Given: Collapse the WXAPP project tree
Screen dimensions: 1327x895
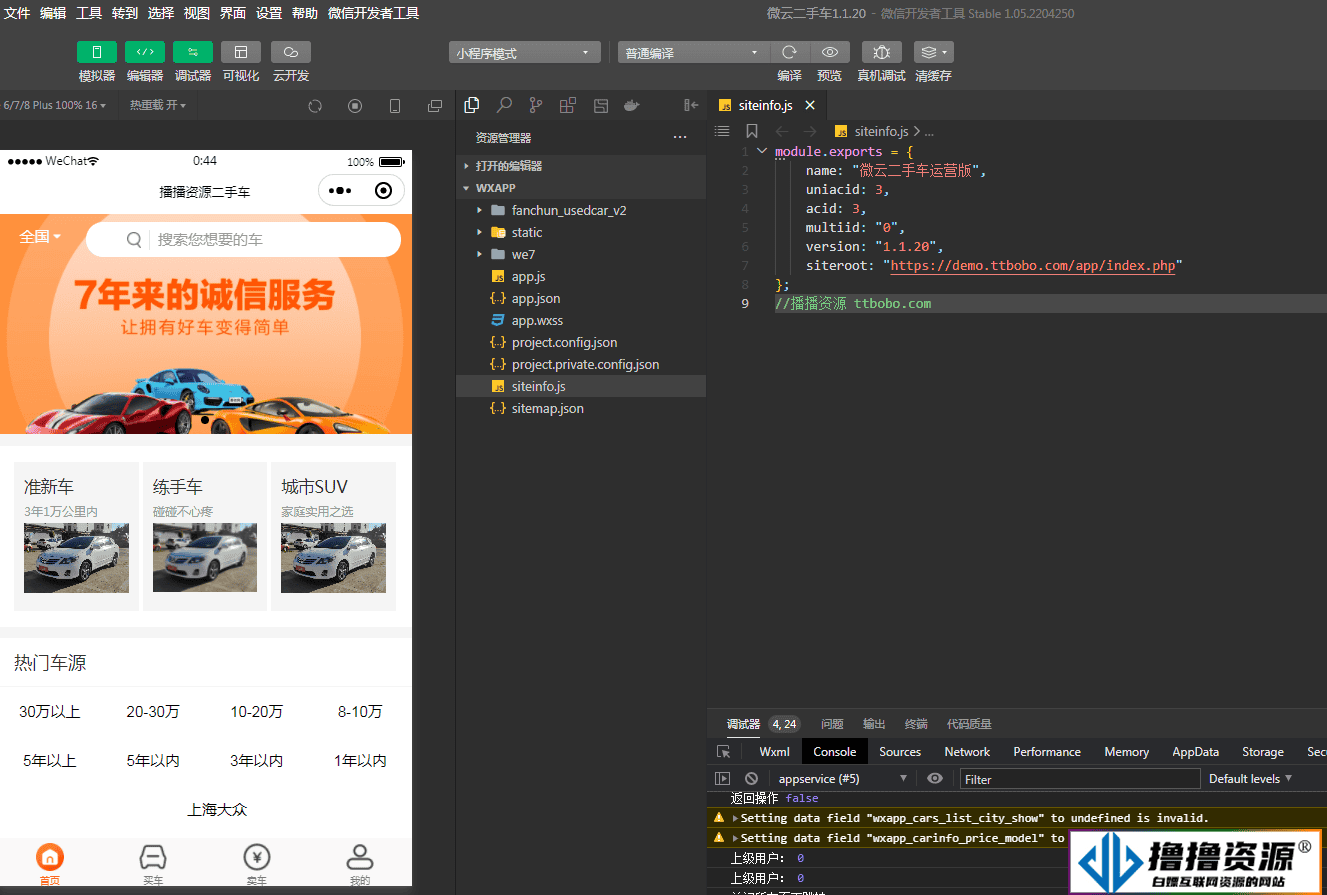Looking at the screenshot, I should (x=581, y=188).
